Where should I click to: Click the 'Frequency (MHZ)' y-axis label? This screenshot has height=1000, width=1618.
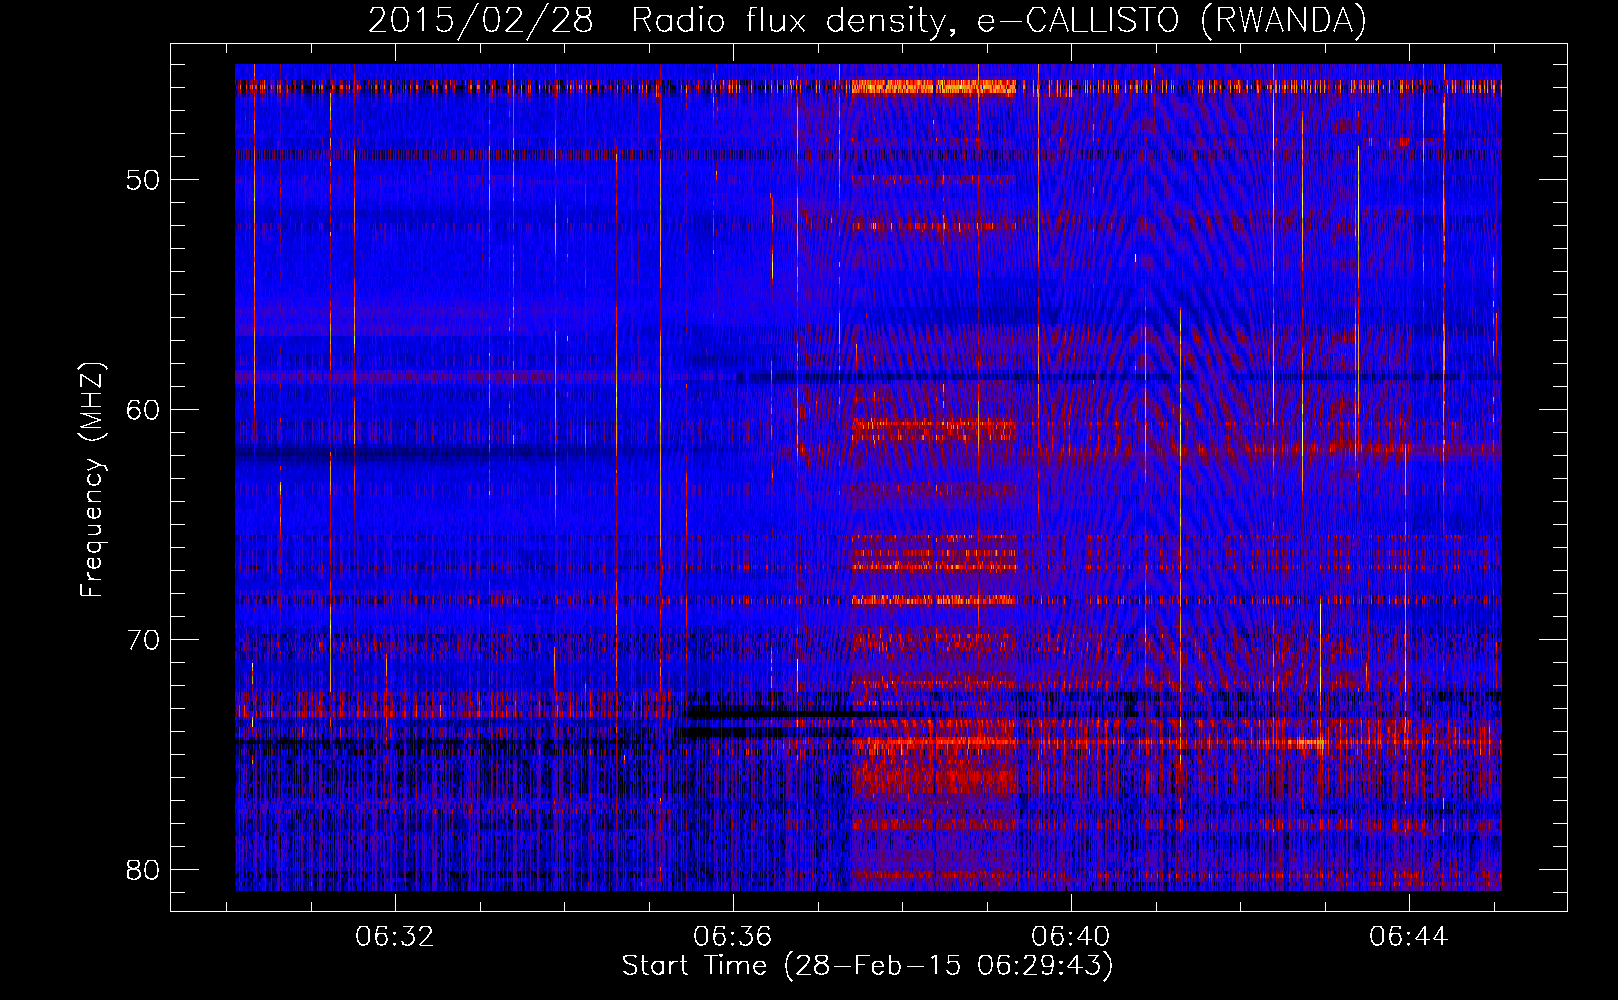(92, 480)
